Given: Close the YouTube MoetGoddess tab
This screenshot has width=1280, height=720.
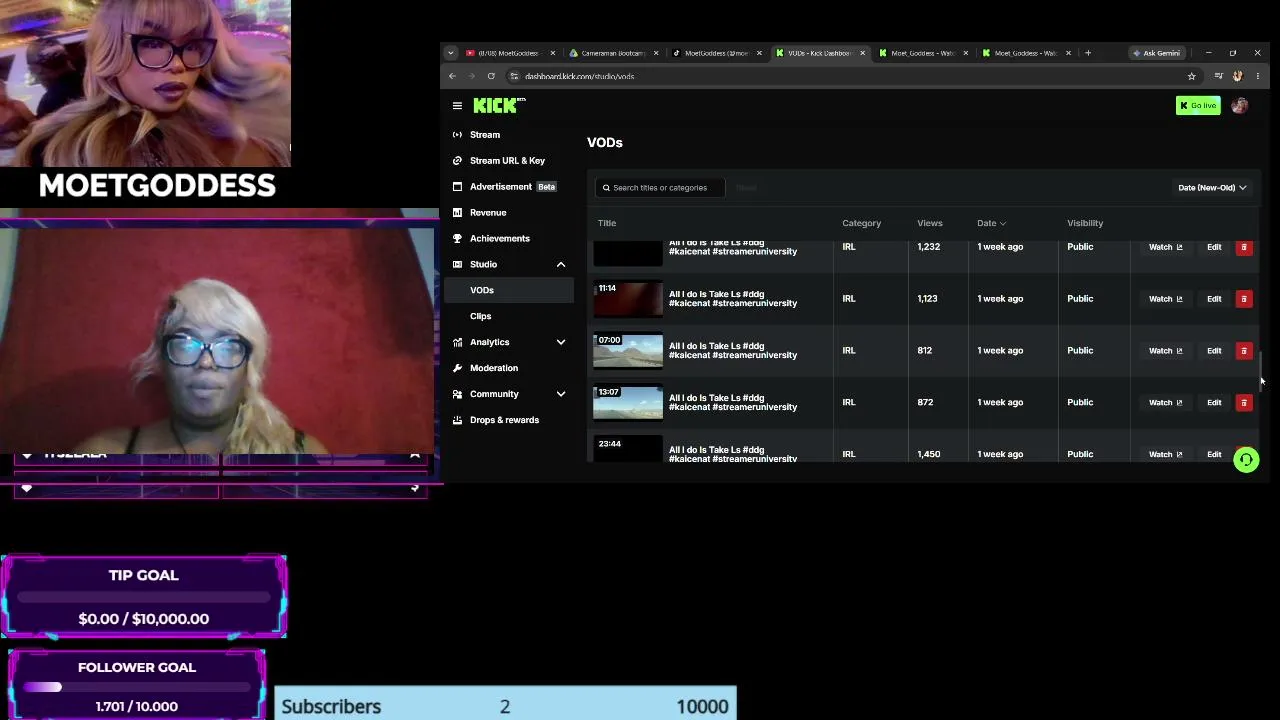Looking at the screenshot, I should [552, 53].
